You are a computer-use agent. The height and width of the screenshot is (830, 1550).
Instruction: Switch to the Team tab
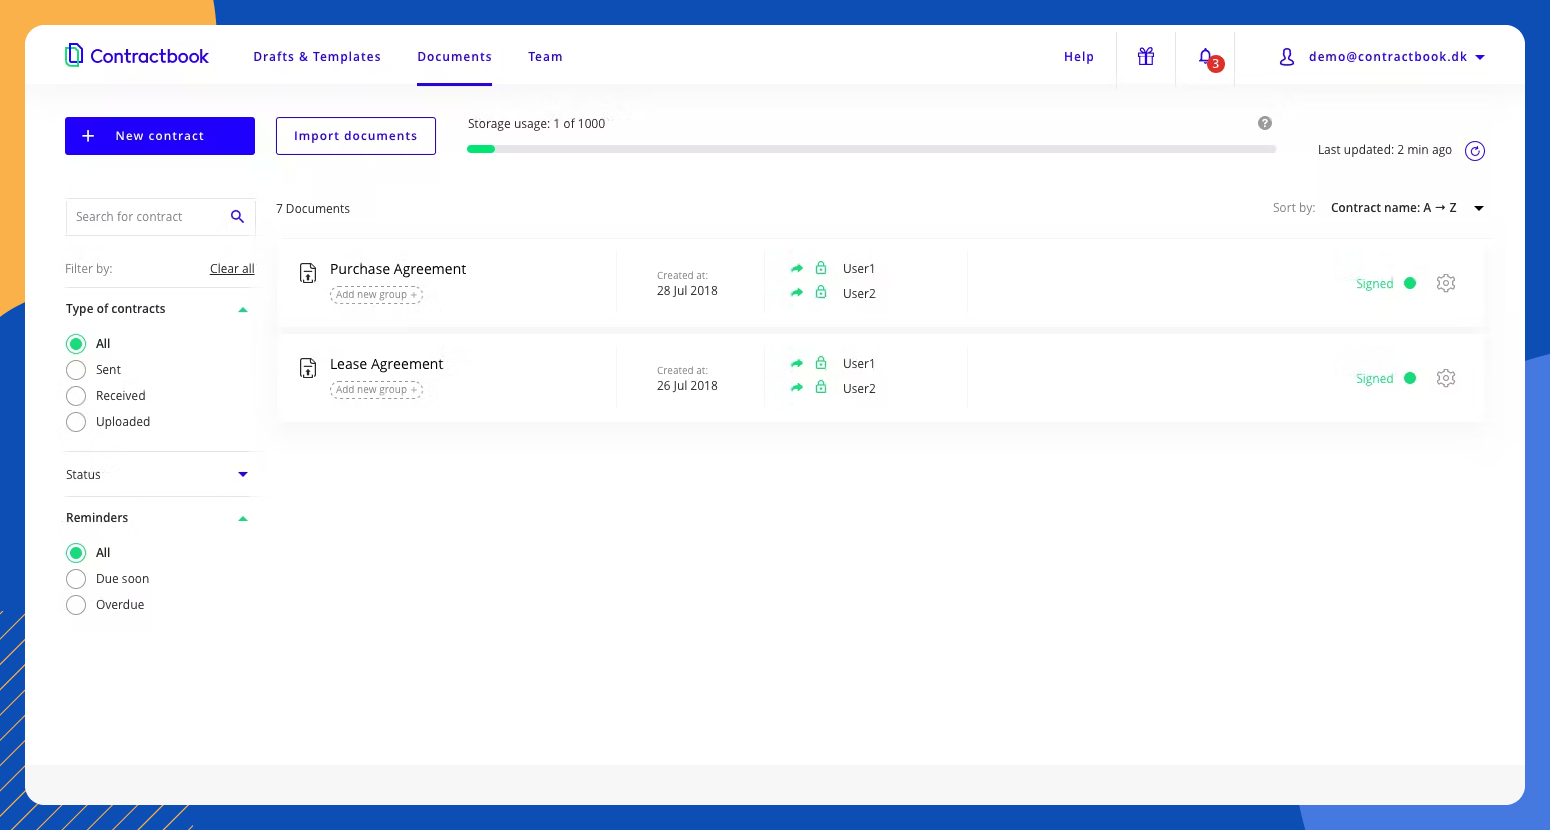(545, 57)
